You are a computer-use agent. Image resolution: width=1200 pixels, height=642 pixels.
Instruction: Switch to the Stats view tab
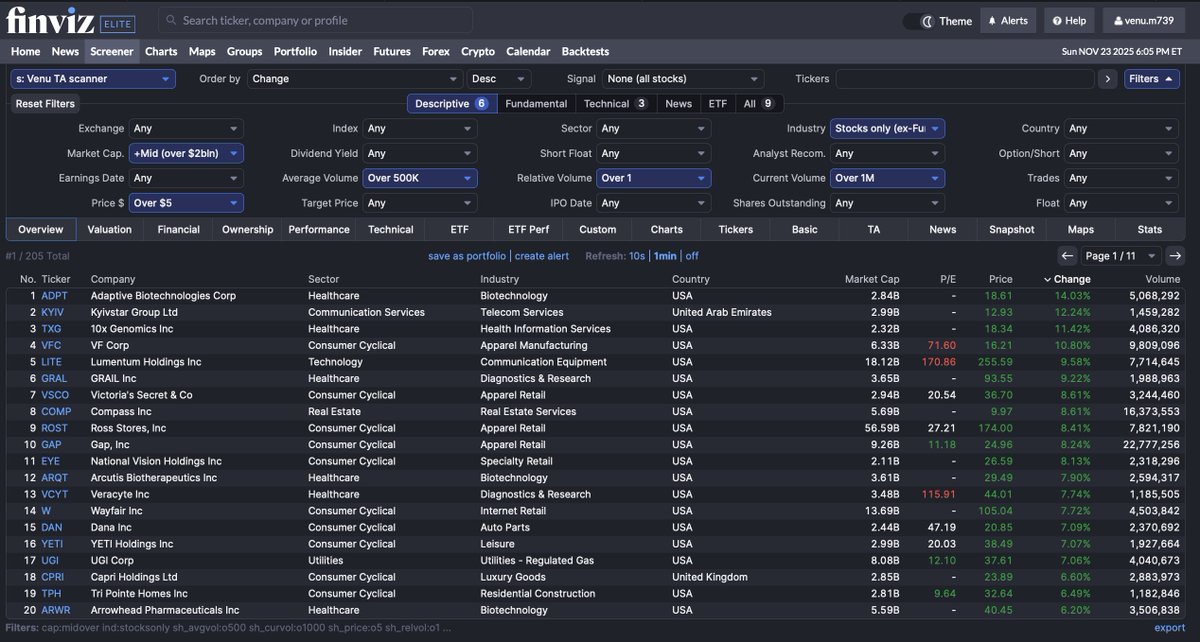click(x=1150, y=229)
